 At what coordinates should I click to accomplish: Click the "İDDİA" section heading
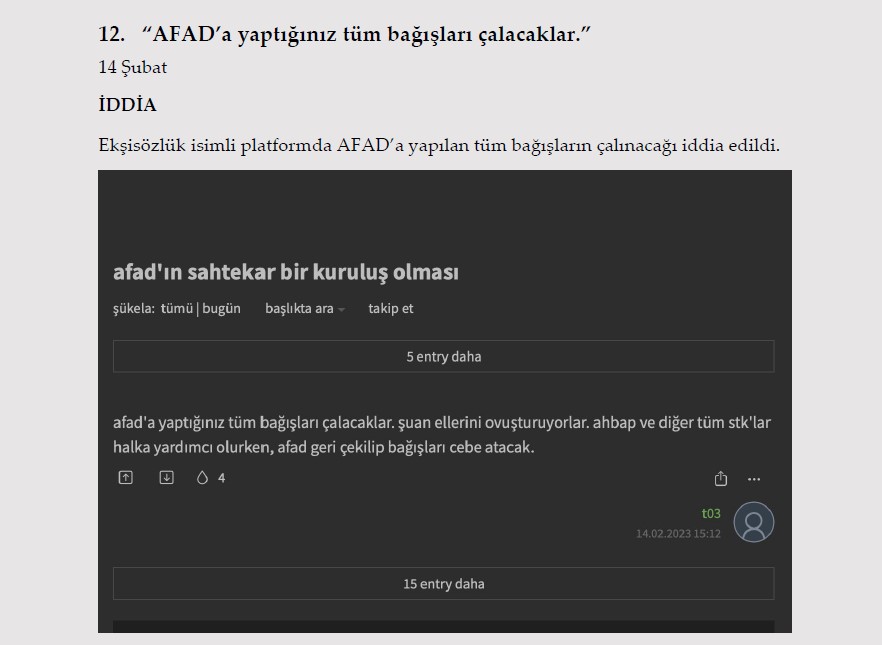tap(127, 105)
